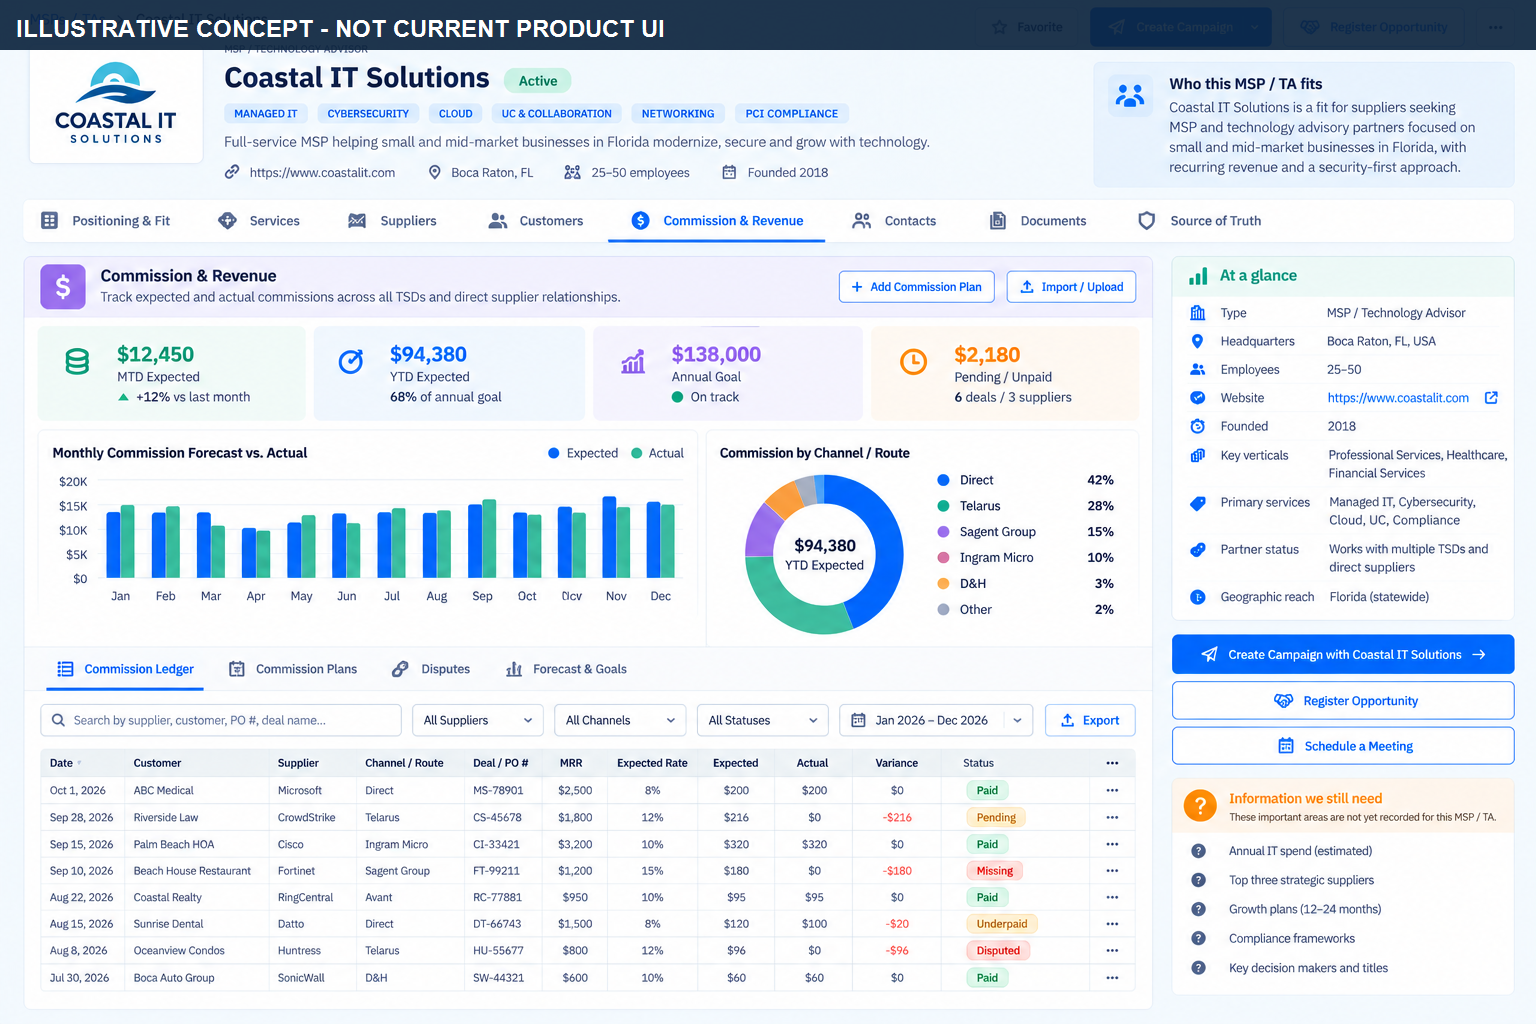The image size is (1536, 1024).
Task: Open row options ellipsis for Sunrise Dental
Action: [1112, 924]
